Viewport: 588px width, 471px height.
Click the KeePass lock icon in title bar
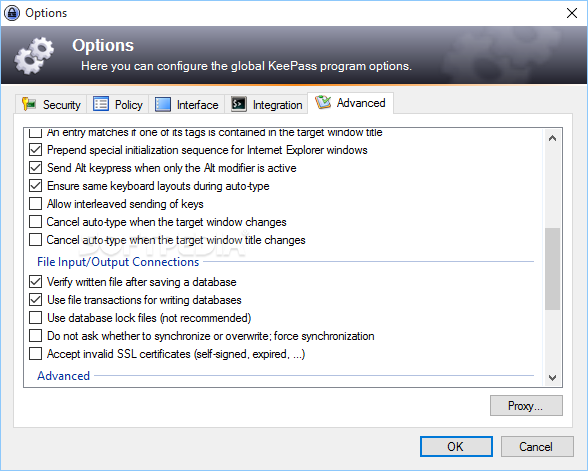(x=12, y=13)
